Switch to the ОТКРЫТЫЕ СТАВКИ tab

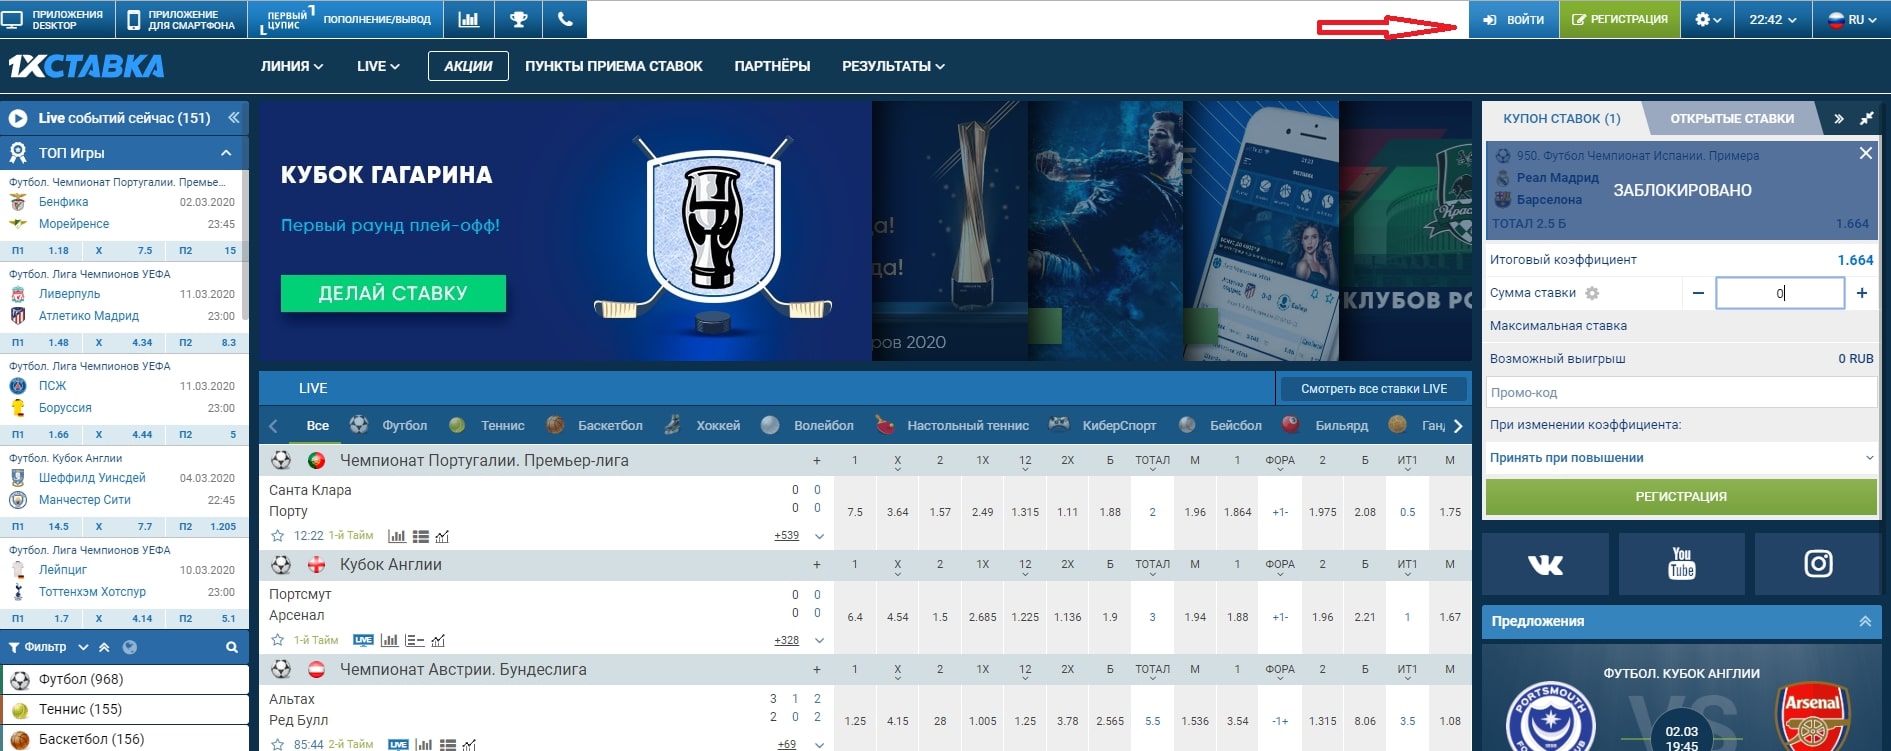coord(1731,118)
